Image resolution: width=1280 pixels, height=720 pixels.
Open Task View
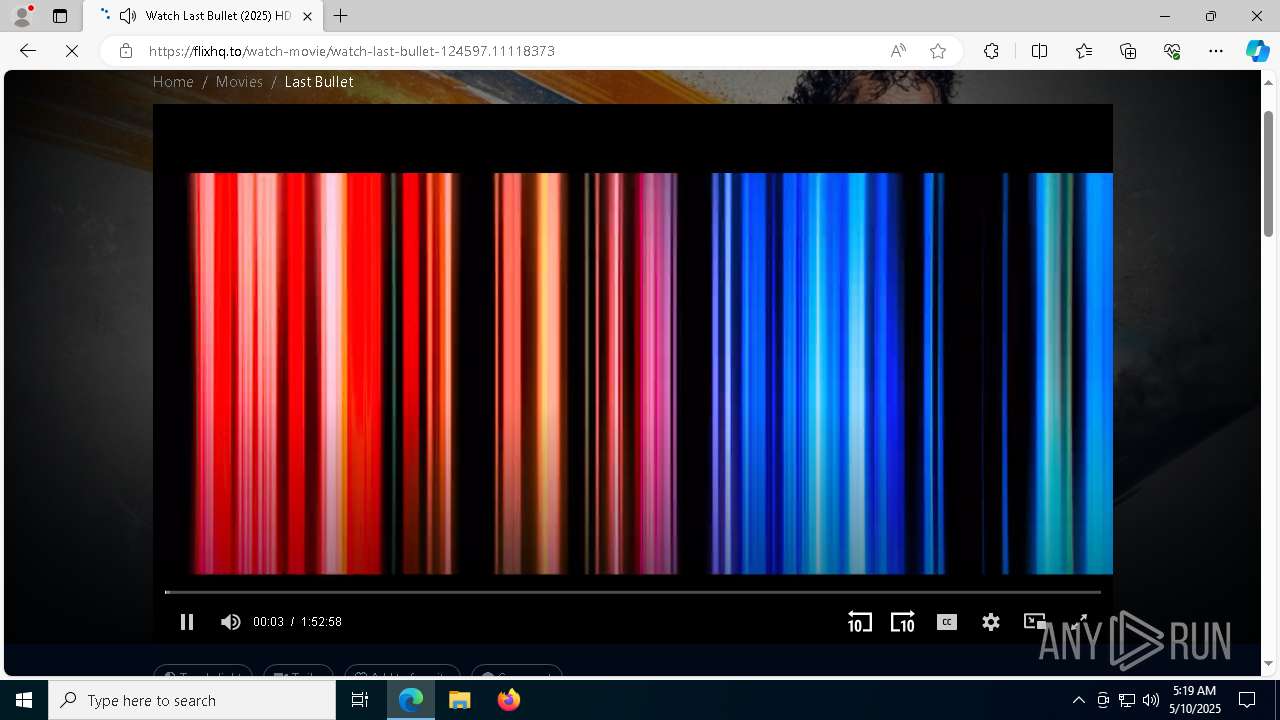360,700
